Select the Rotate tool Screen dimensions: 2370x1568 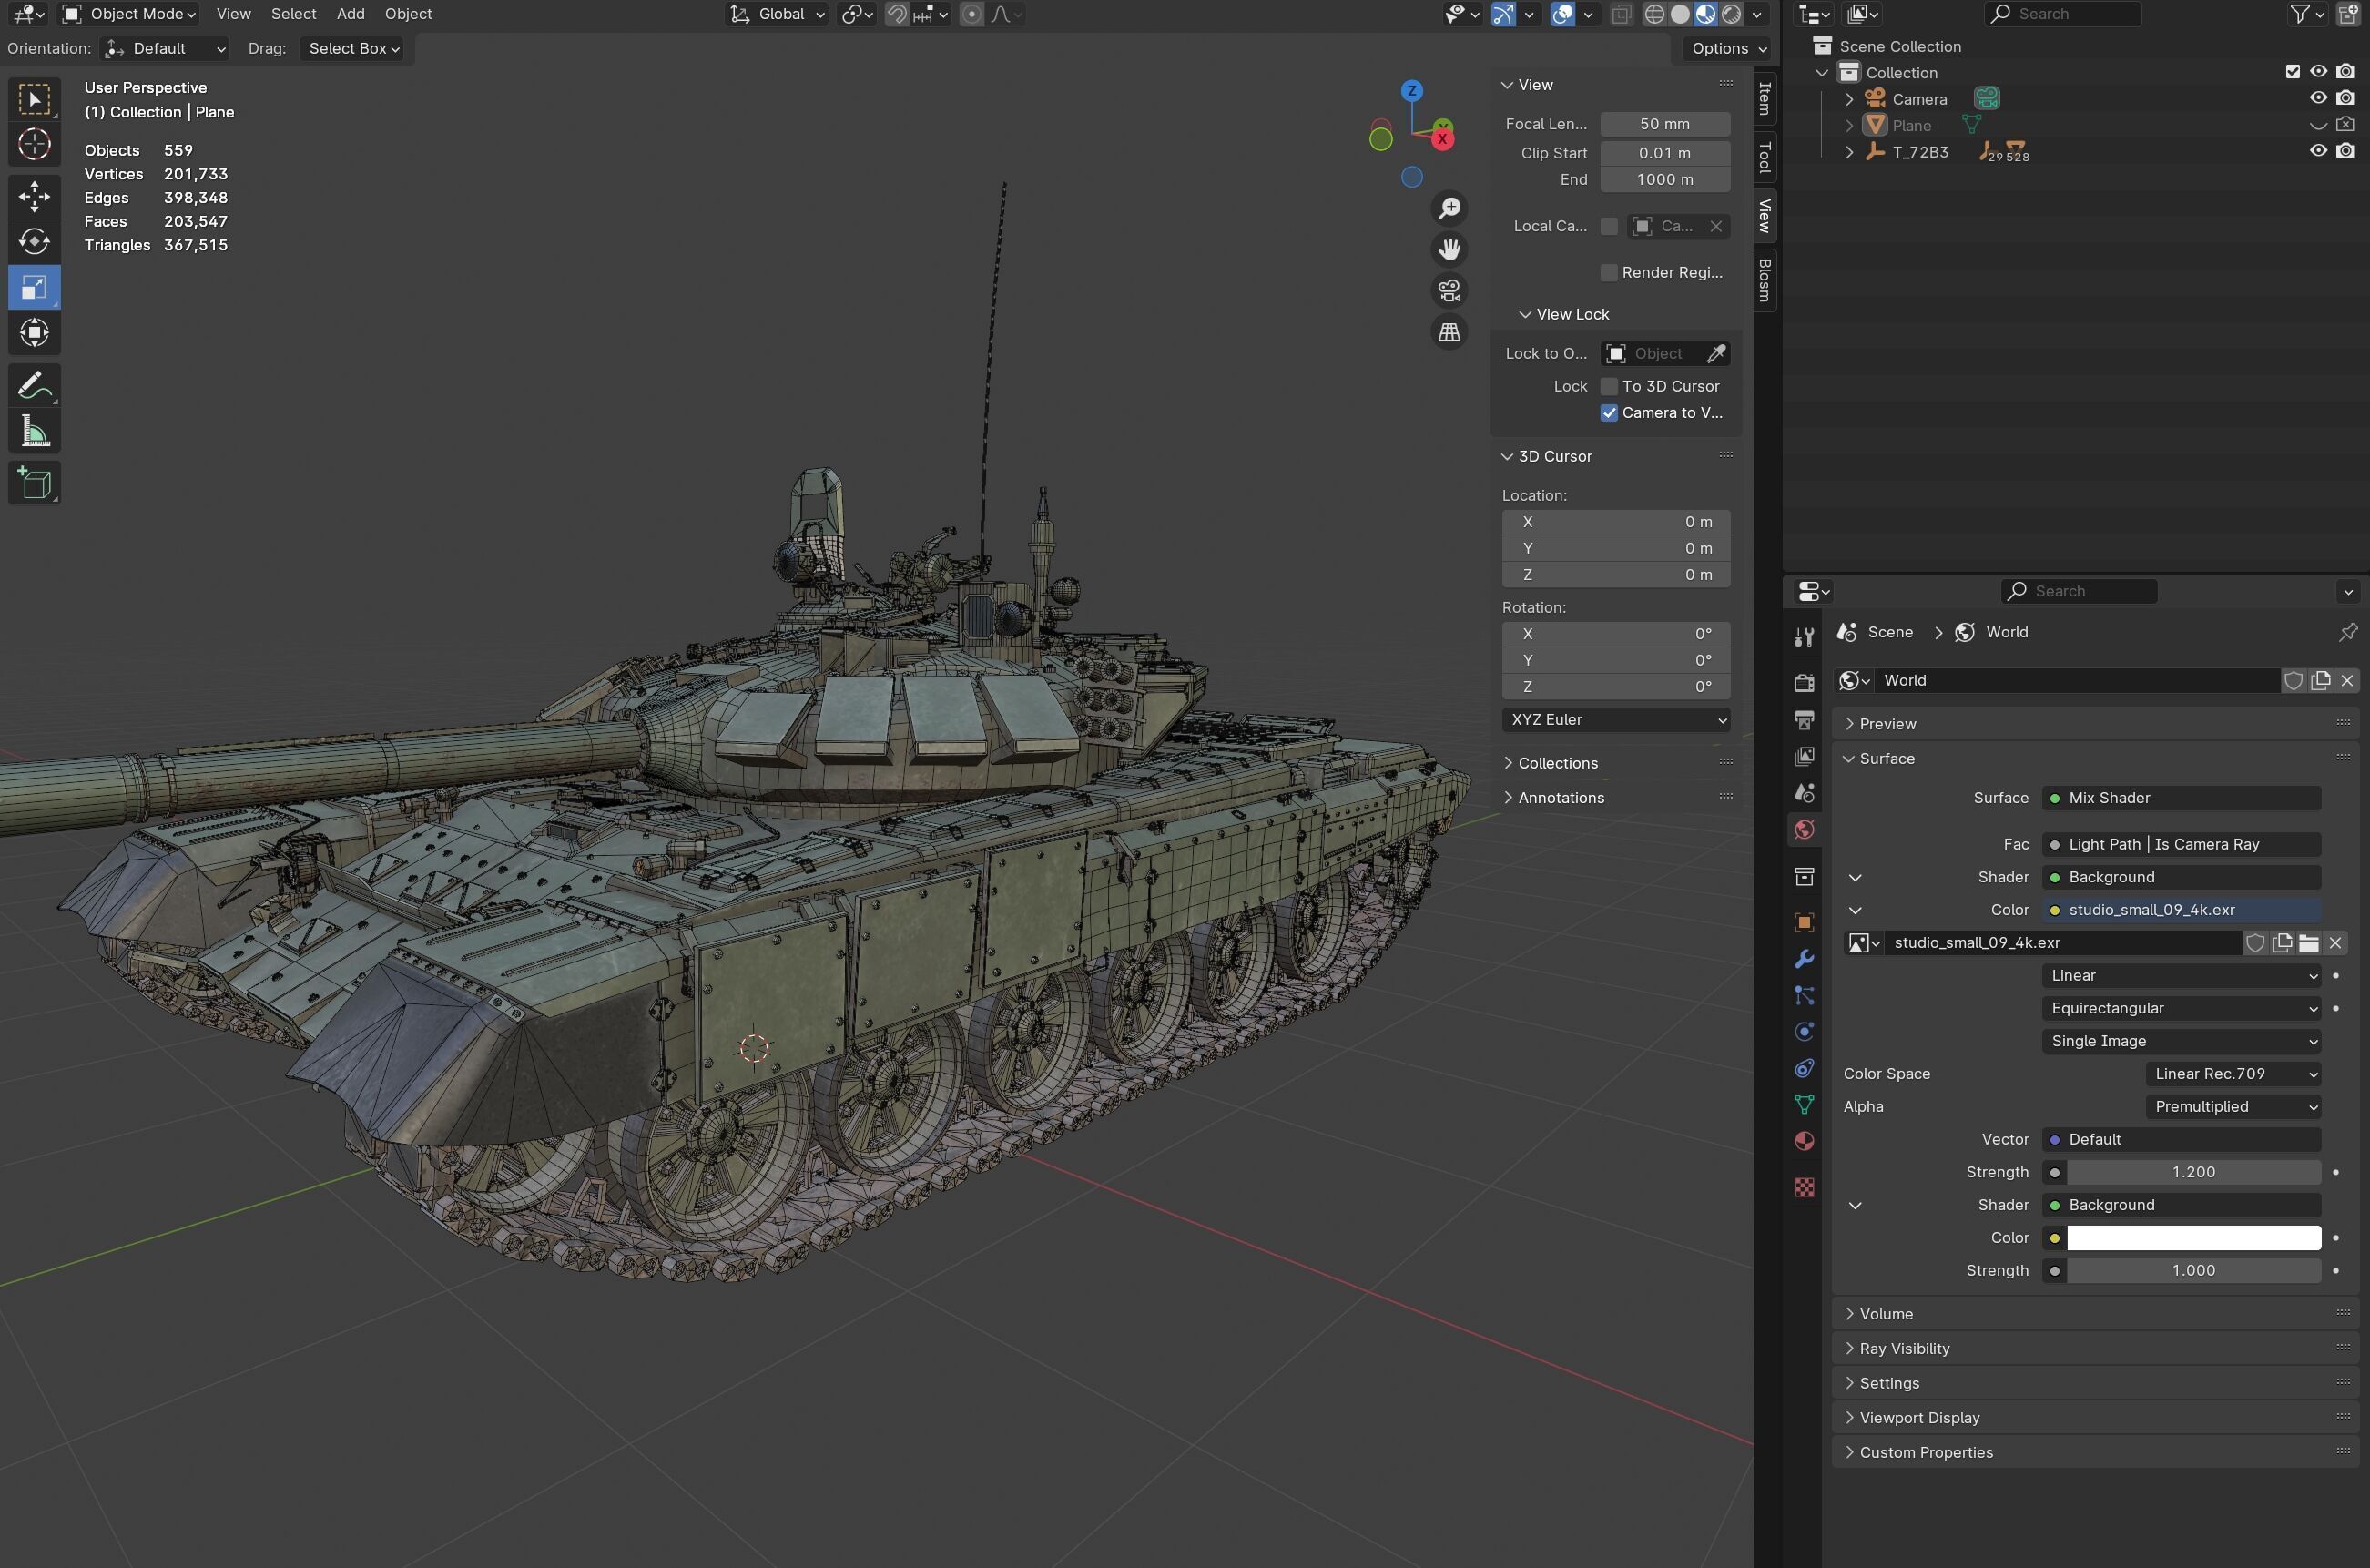[34, 242]
